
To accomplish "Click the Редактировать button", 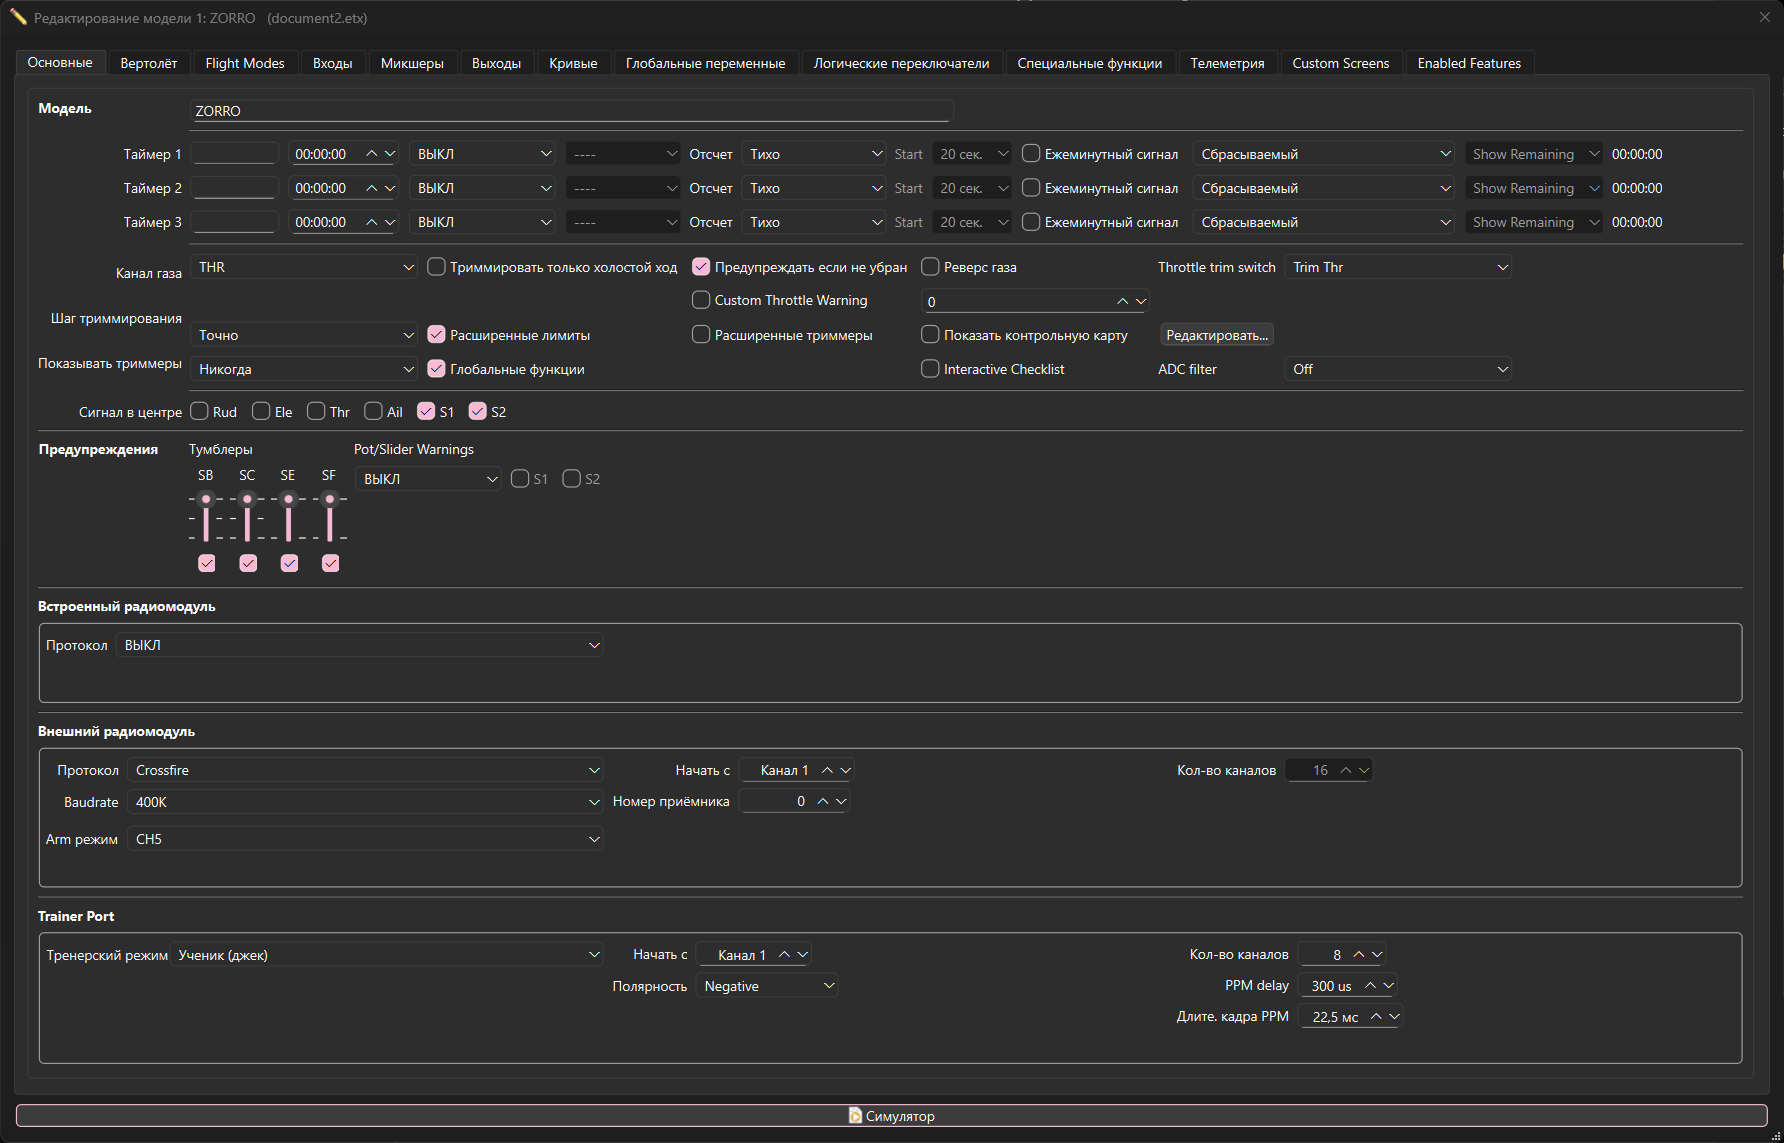I will [x=1217, y=335].
